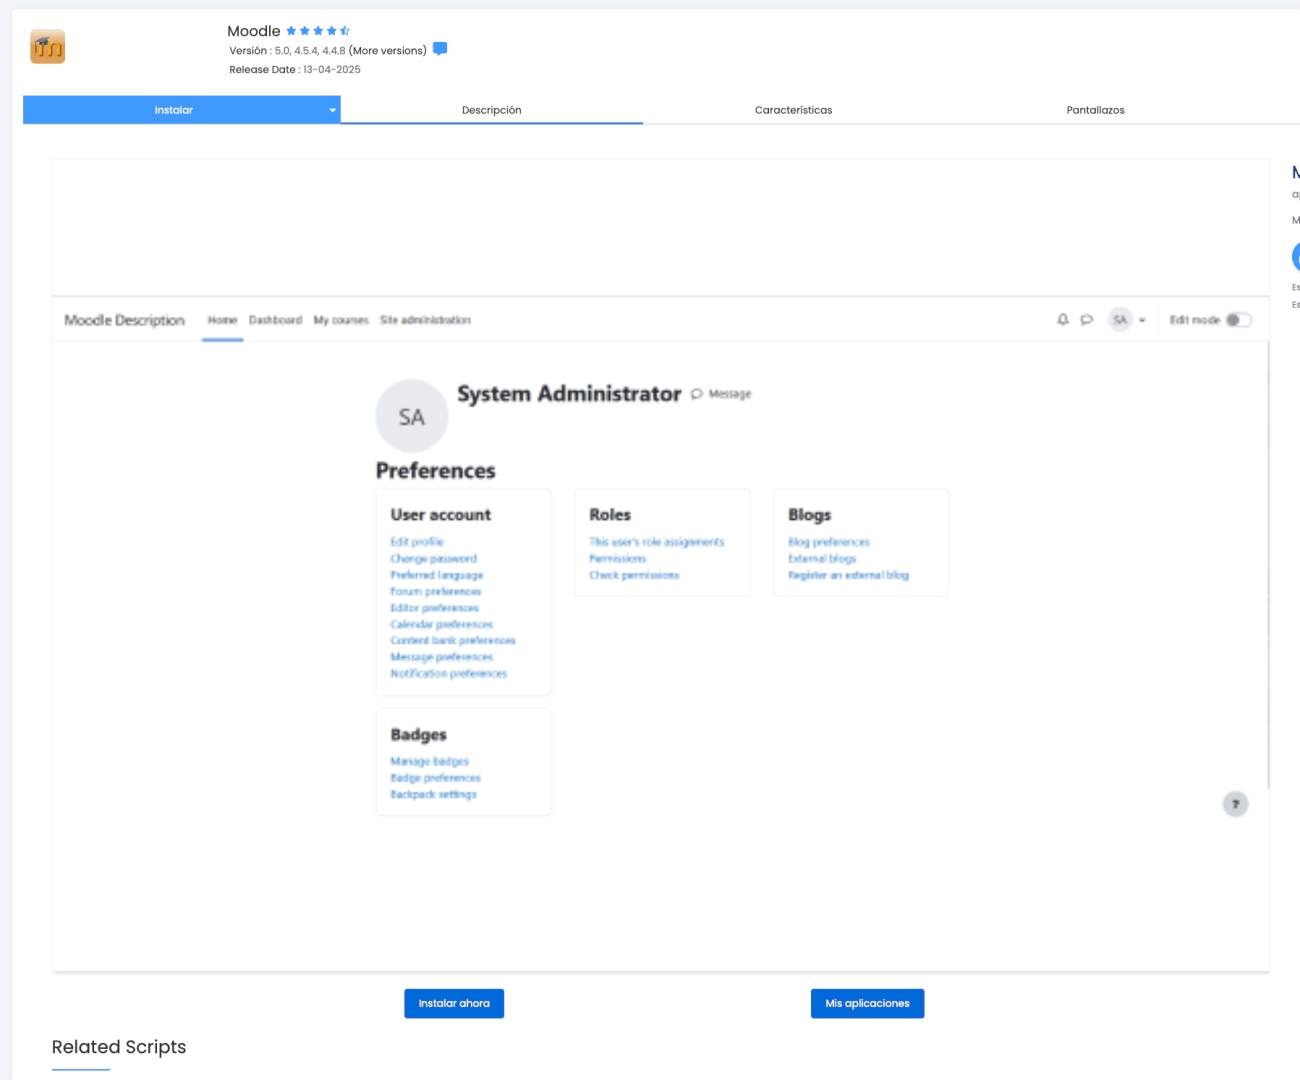
Task: Click the Instalar ahora button
Action: 454,1003
